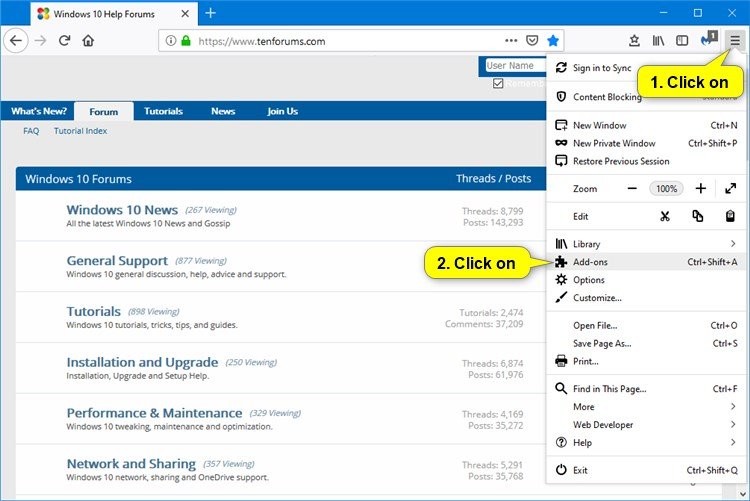Reload the current page

click(65, 41)
